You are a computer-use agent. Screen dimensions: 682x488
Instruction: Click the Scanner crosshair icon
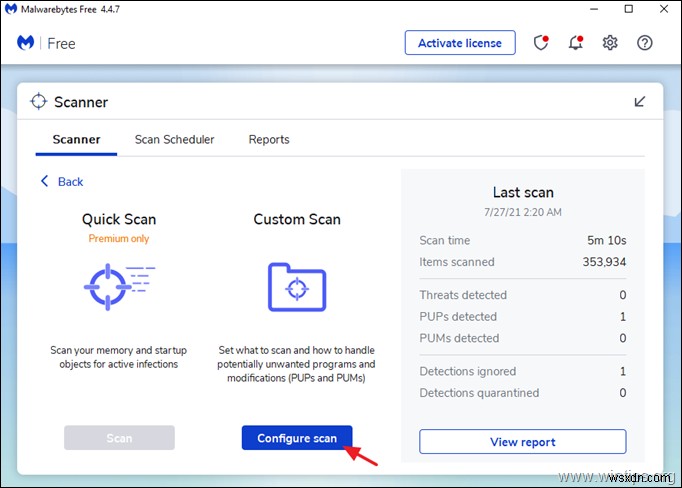tap(39, 102)
